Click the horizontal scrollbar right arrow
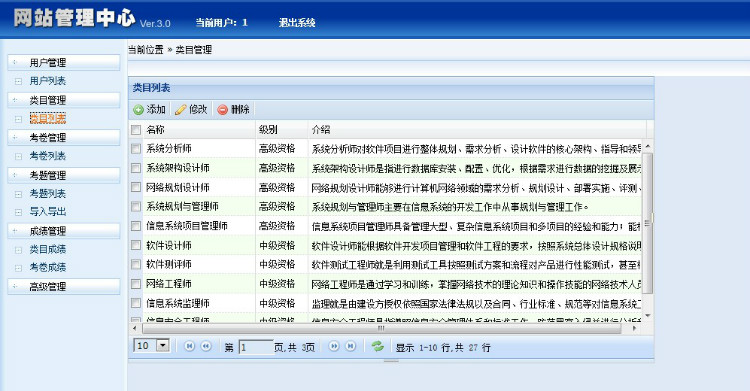The height and width of the screenshot is (391, 750). pos(634,328)
